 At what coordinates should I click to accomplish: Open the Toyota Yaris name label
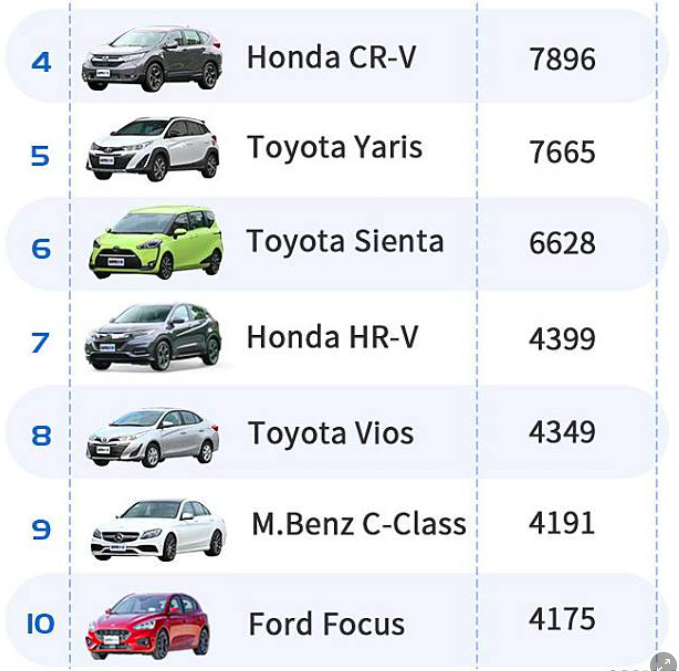pos(335,148)
